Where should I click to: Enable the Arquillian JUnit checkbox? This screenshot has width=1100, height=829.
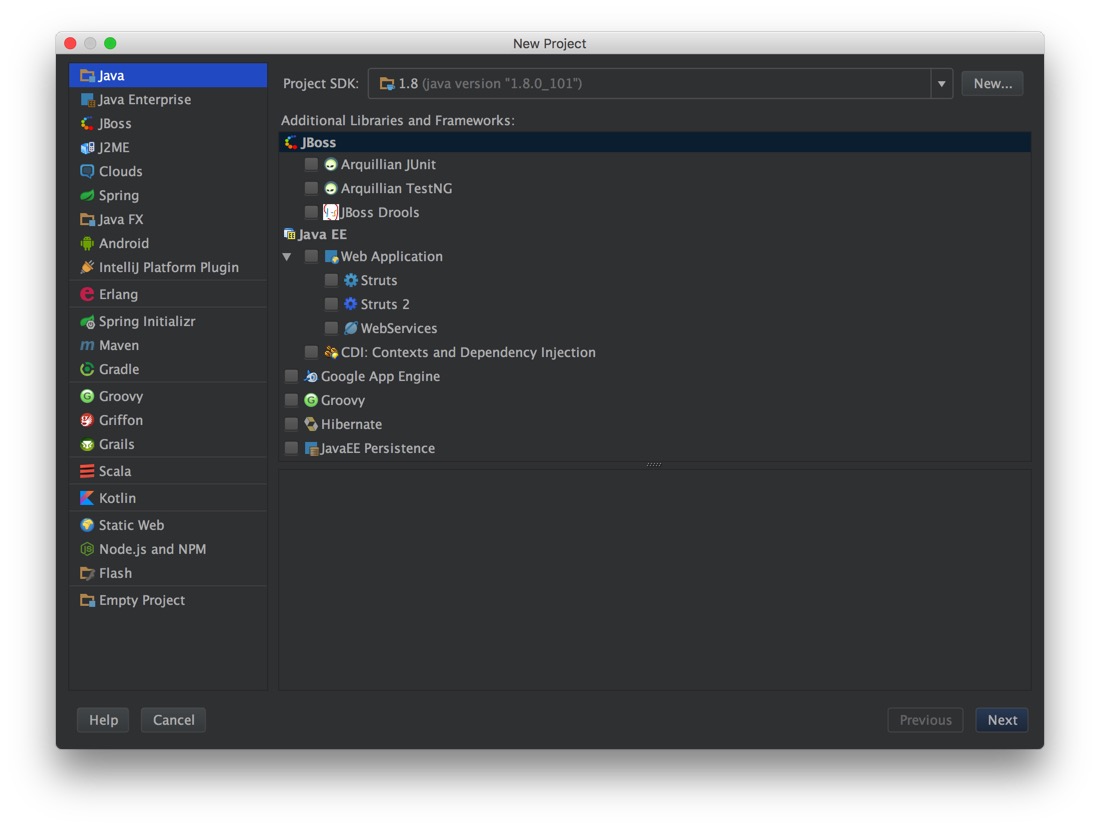tap(311, 164)
